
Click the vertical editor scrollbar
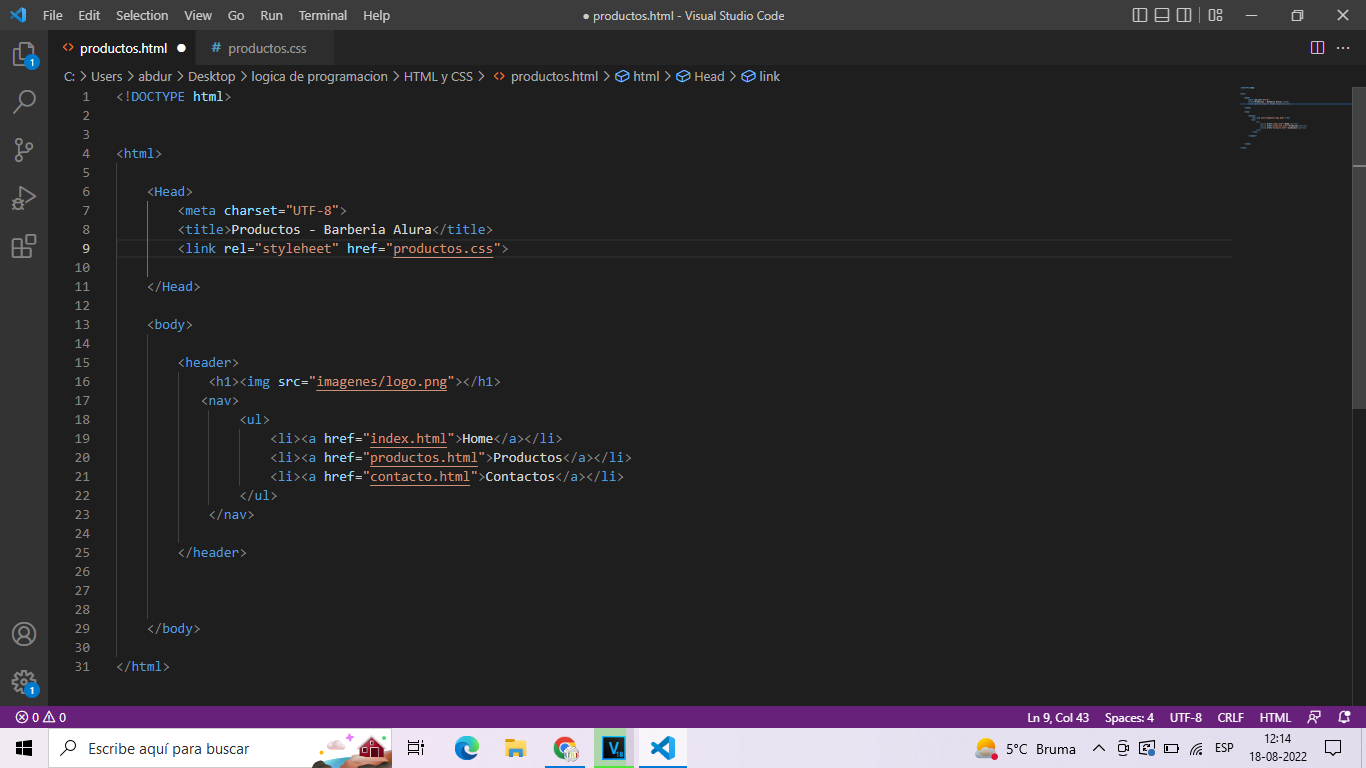coord(1358,246)
